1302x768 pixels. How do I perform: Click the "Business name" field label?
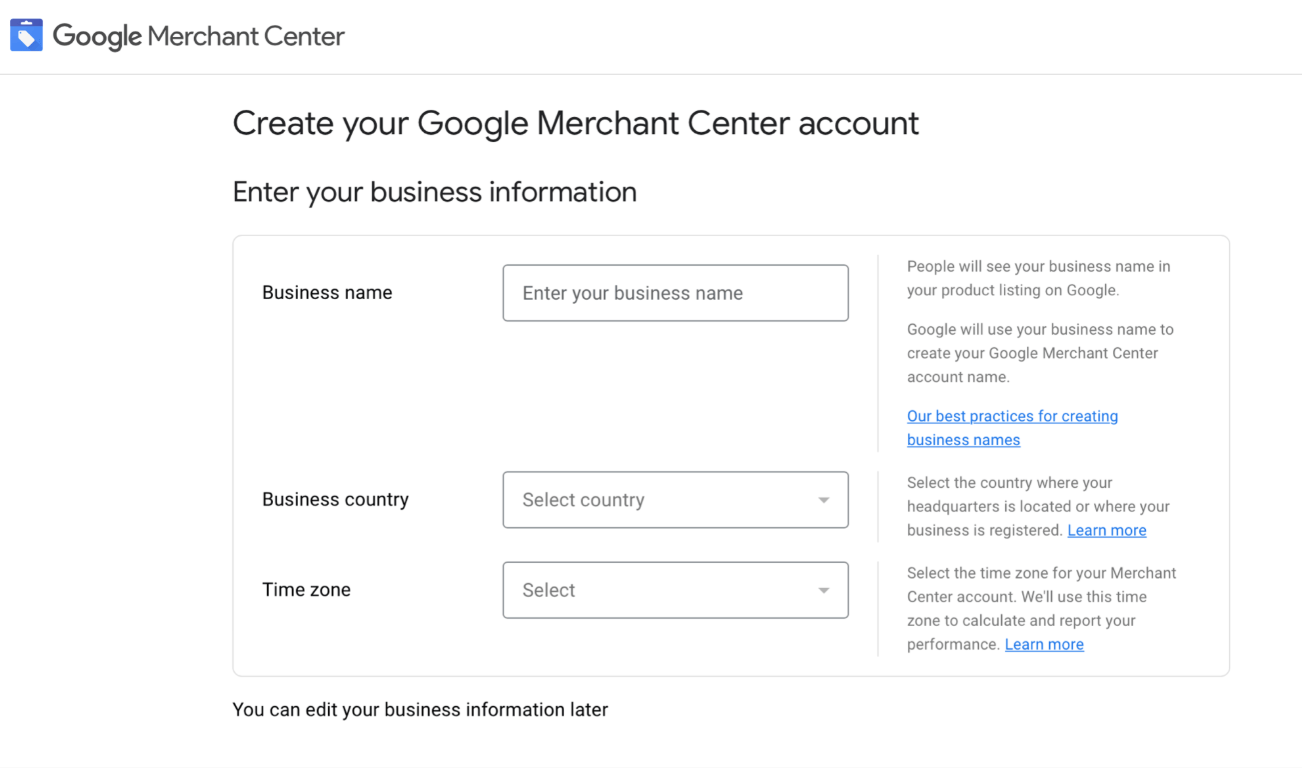(x=327, y=293)
